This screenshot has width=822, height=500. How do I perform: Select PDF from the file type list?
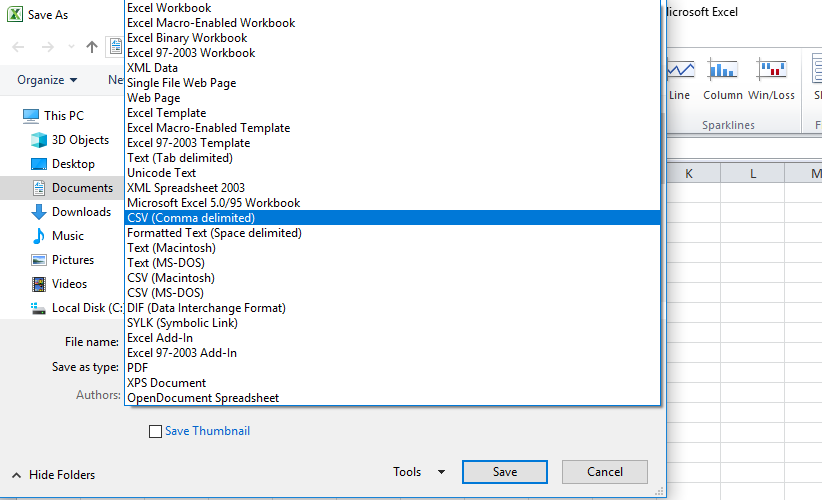point(138,368)
